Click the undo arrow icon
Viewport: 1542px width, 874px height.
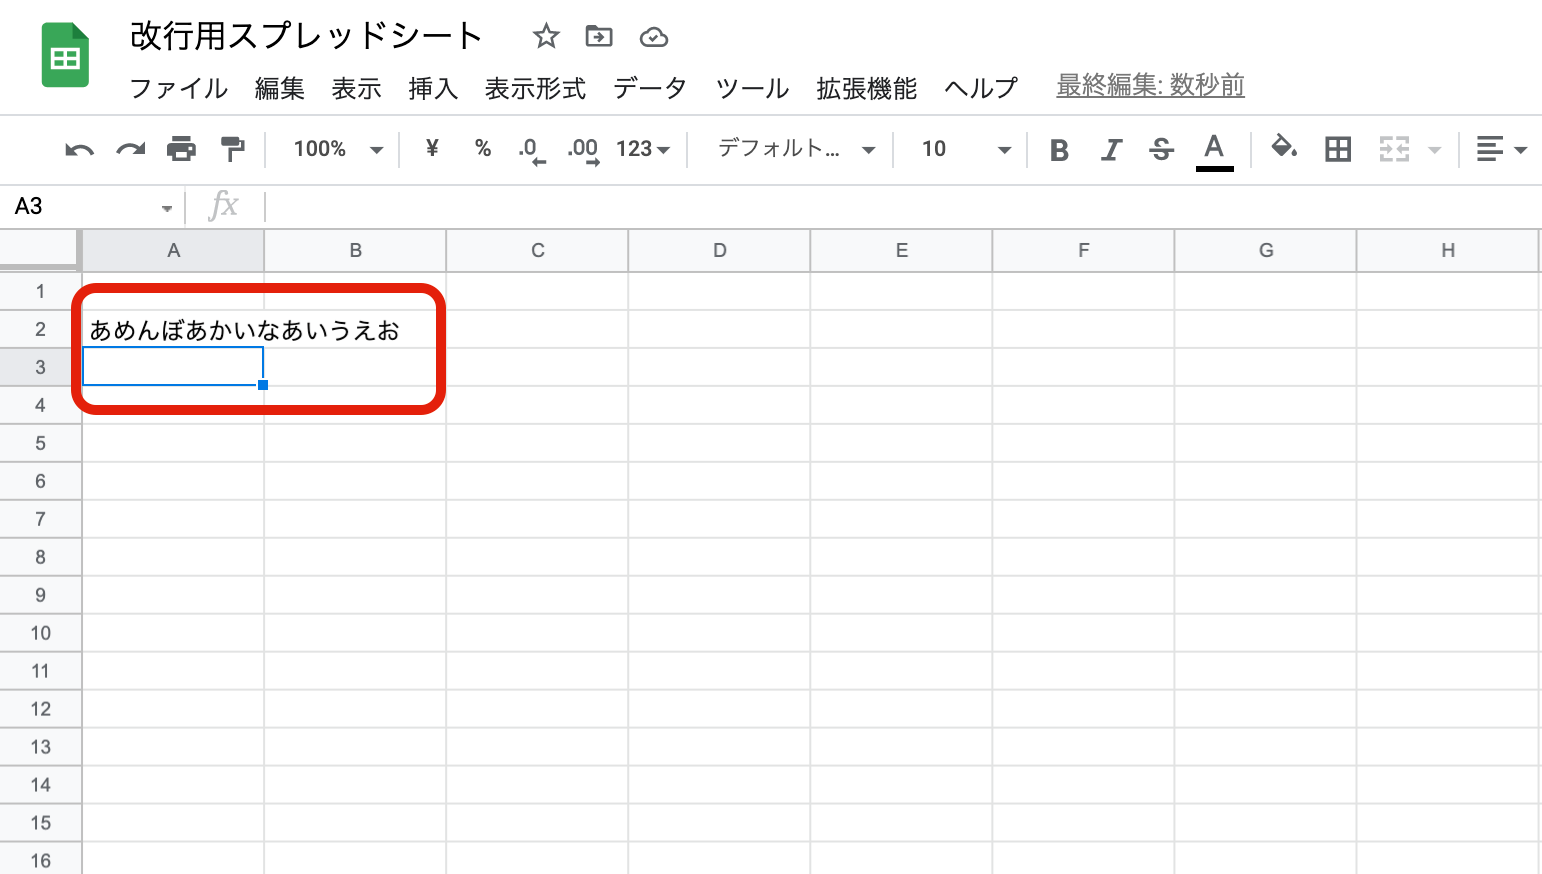tap(79, 150)
